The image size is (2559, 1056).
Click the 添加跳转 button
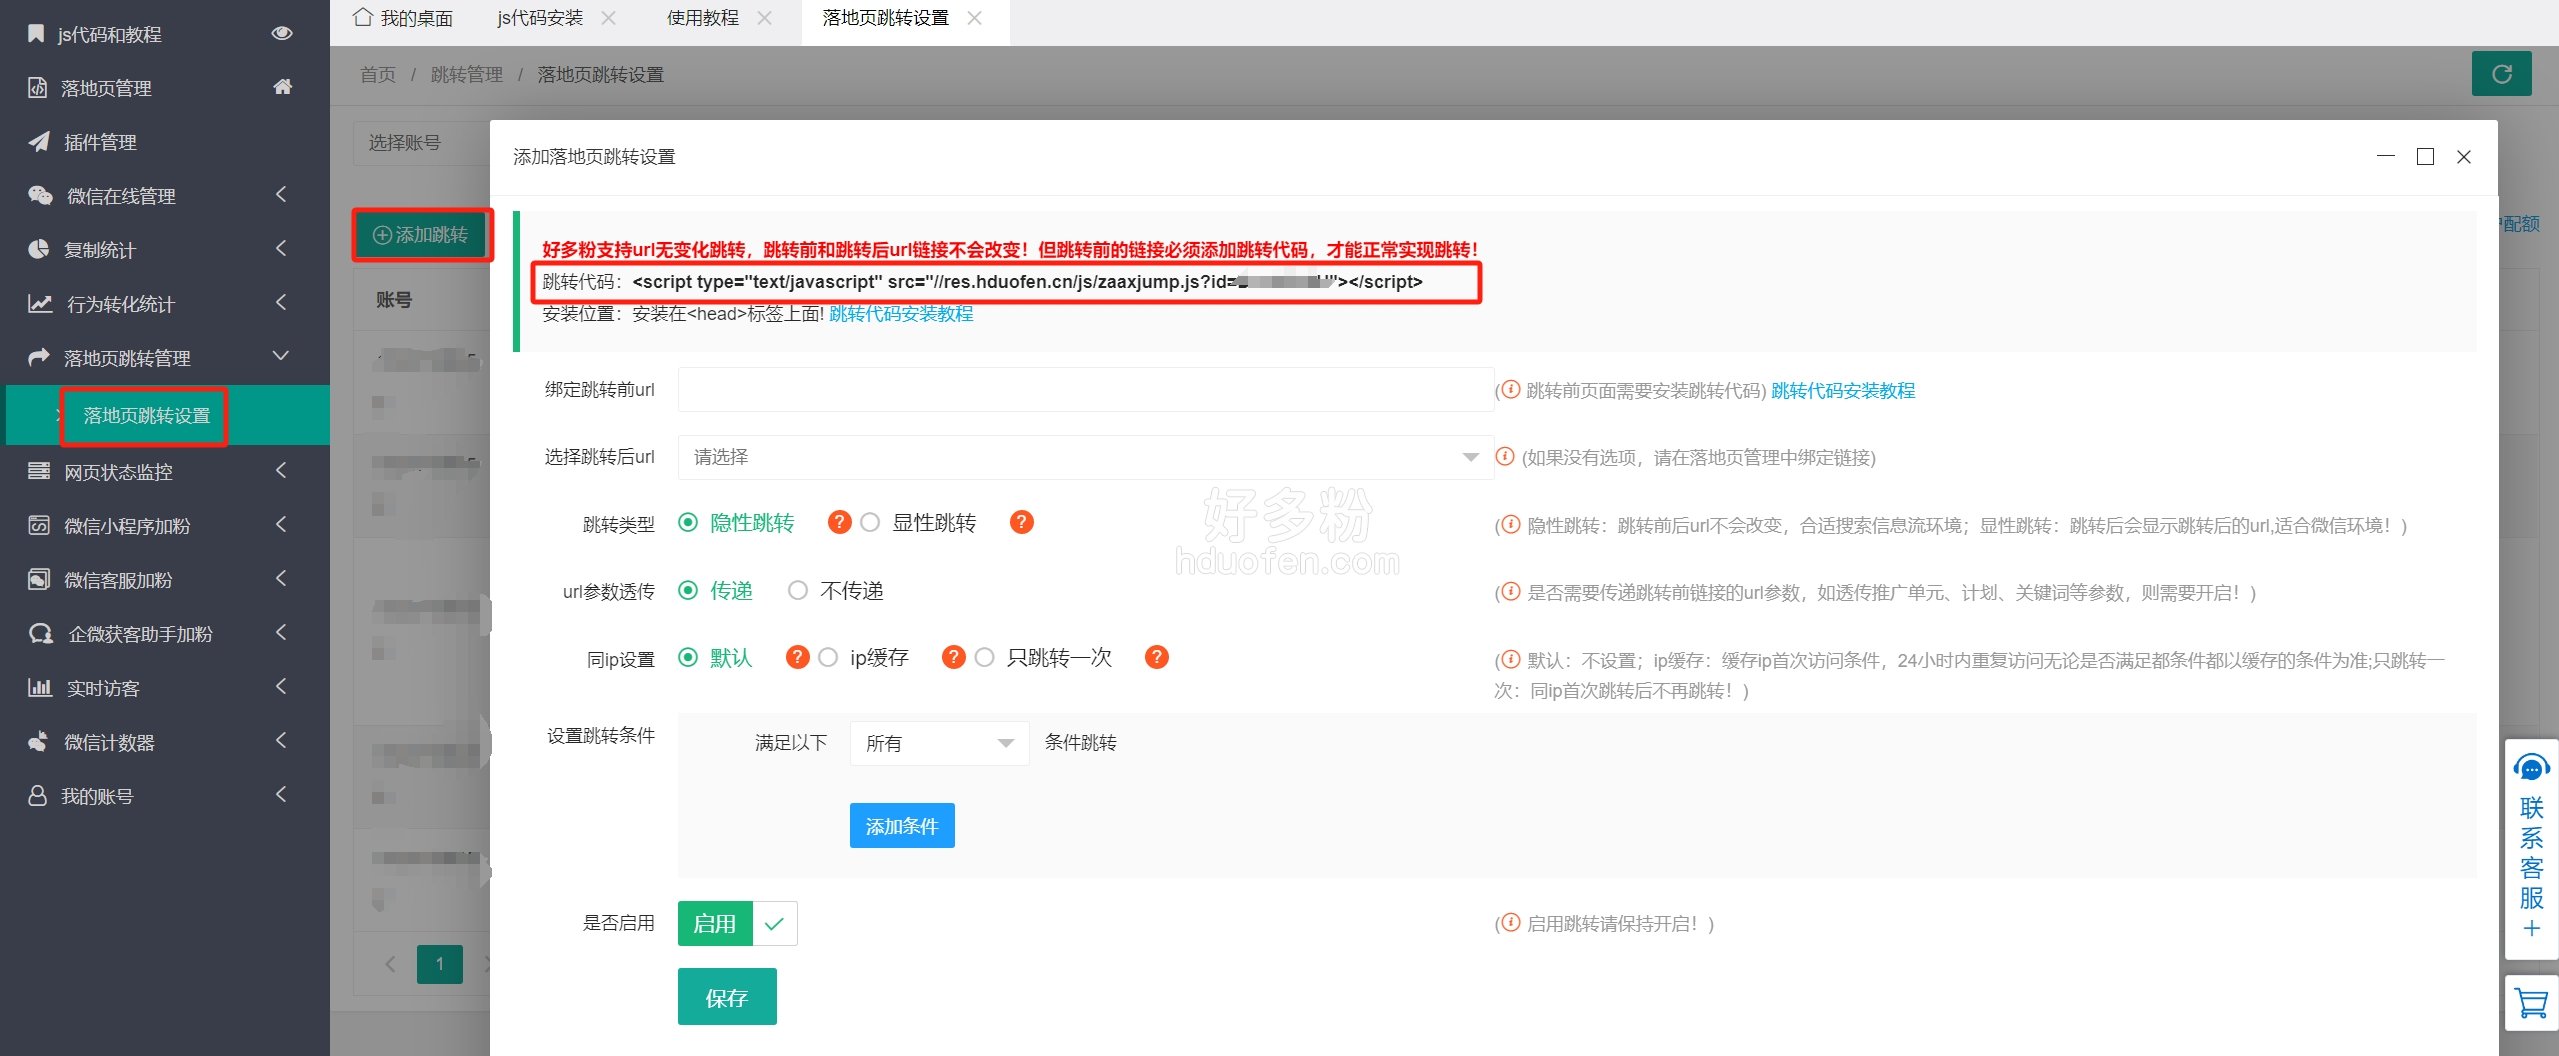[x=422, y=235]
